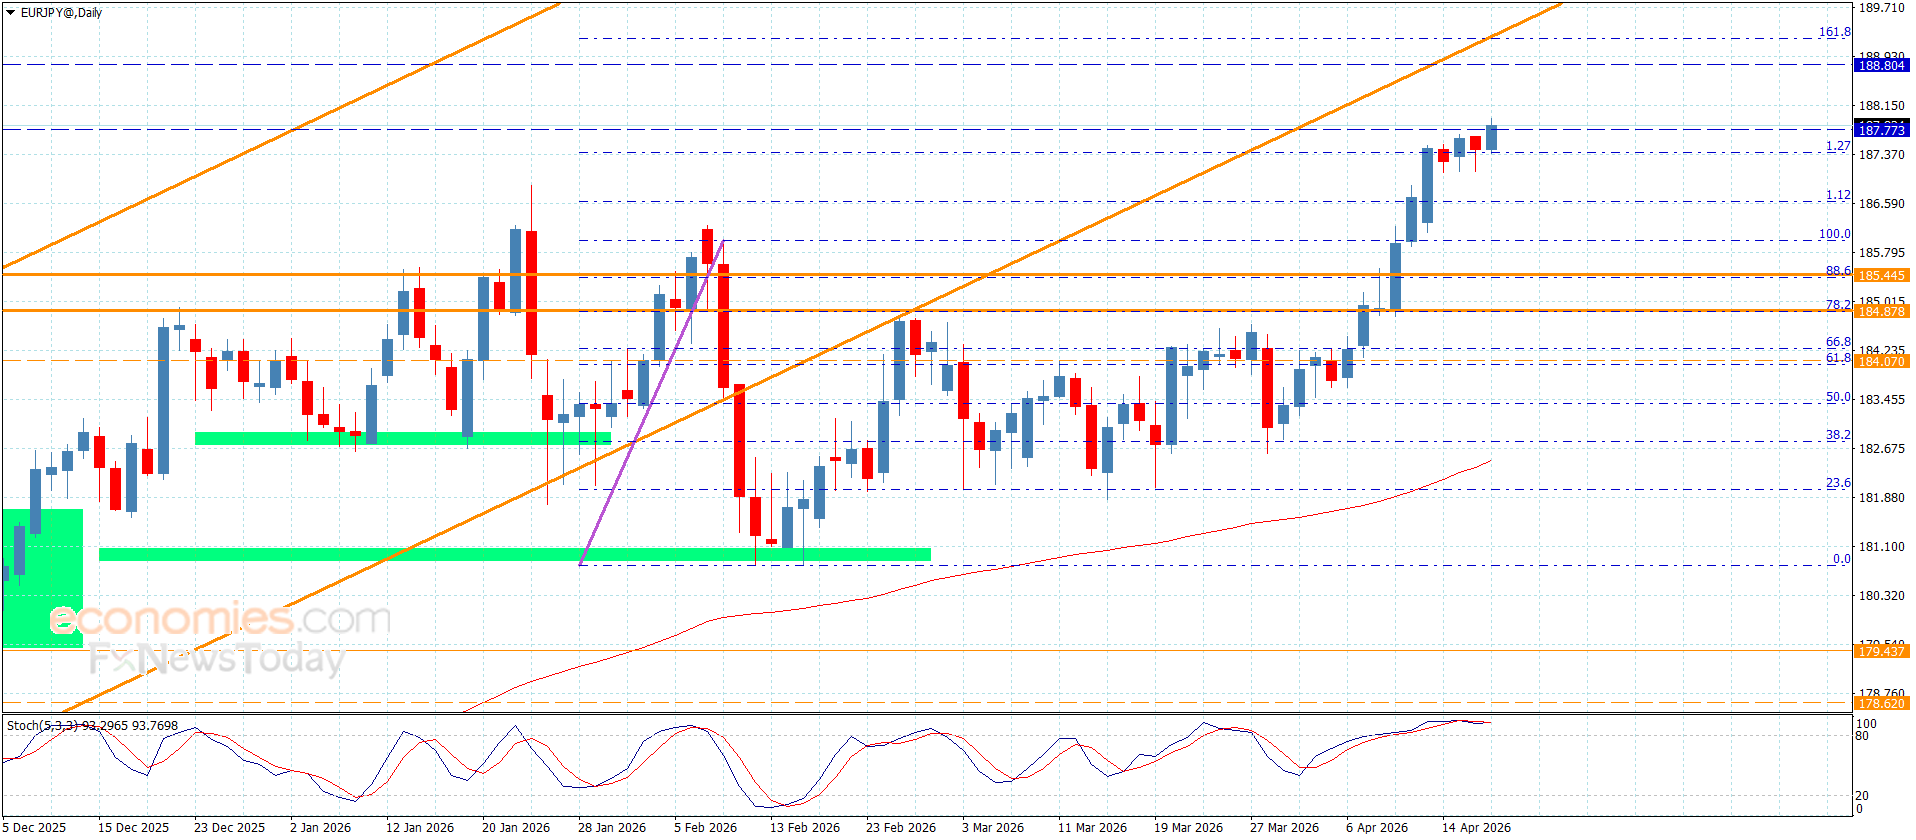This screenshot has width=1916, height=840.
Task: Click the 28 Jan 2026 date label
Action: coord(611,828)
